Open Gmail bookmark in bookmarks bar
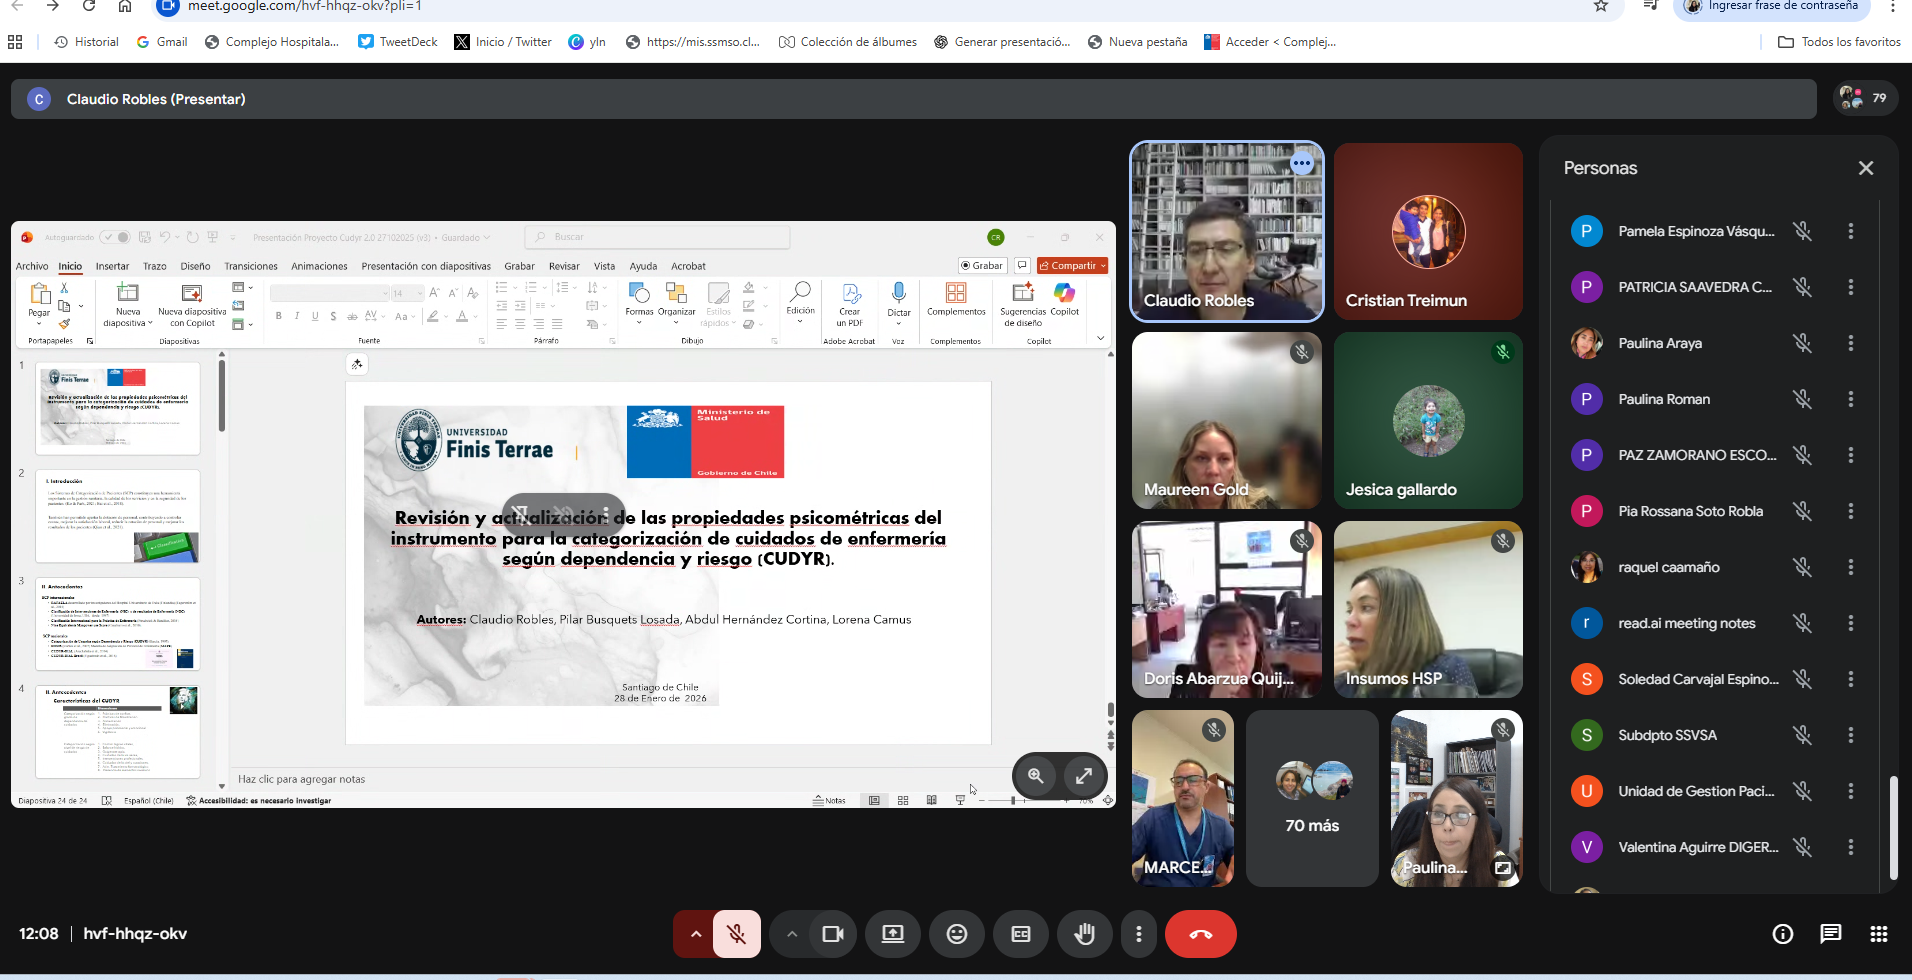1912x980 pixels. (162, 42)
